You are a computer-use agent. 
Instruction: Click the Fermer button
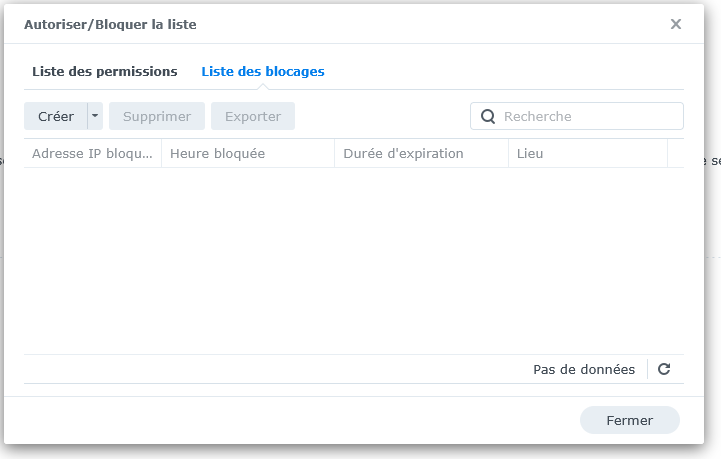pos(629,420)
